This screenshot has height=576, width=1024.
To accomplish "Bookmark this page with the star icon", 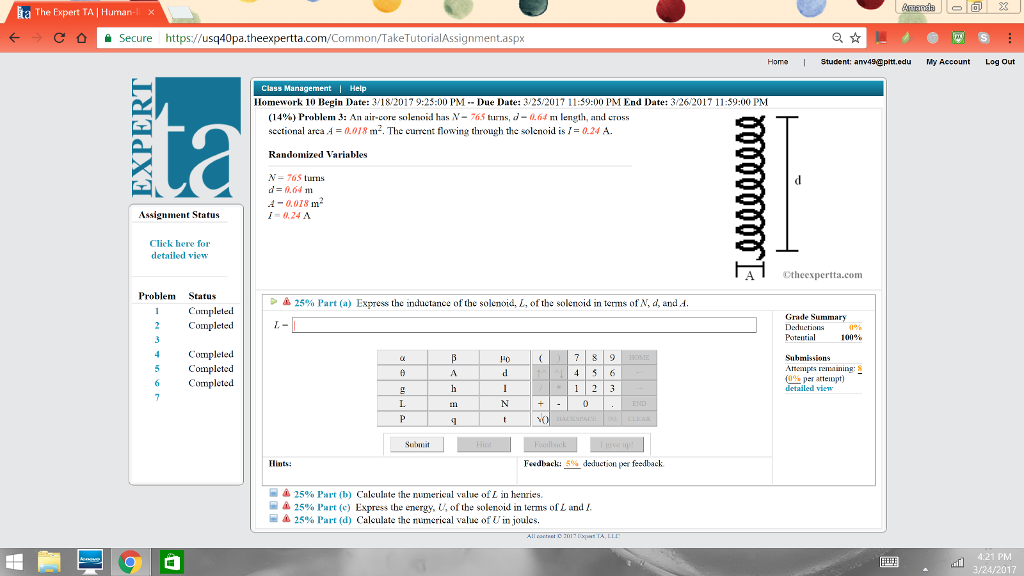I will [x=856, y=38].
